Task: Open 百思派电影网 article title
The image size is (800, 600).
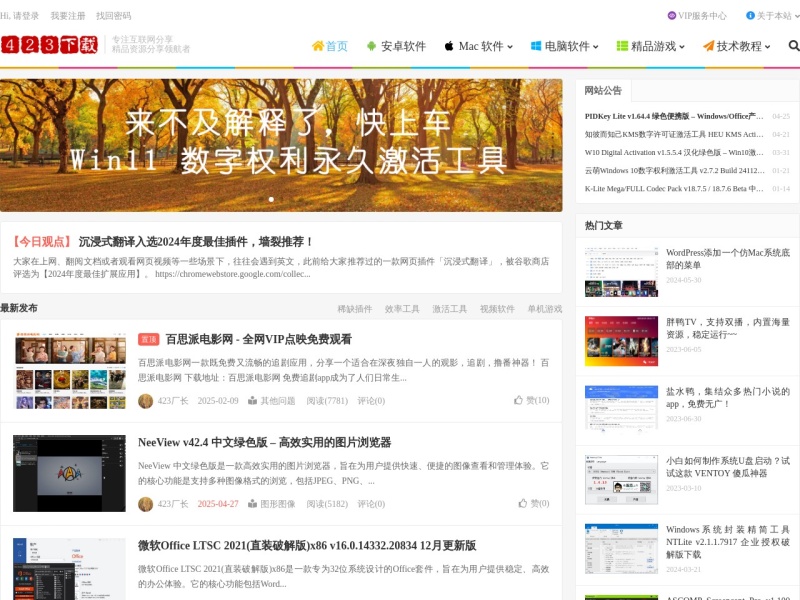Action: (x=258, y=339)
